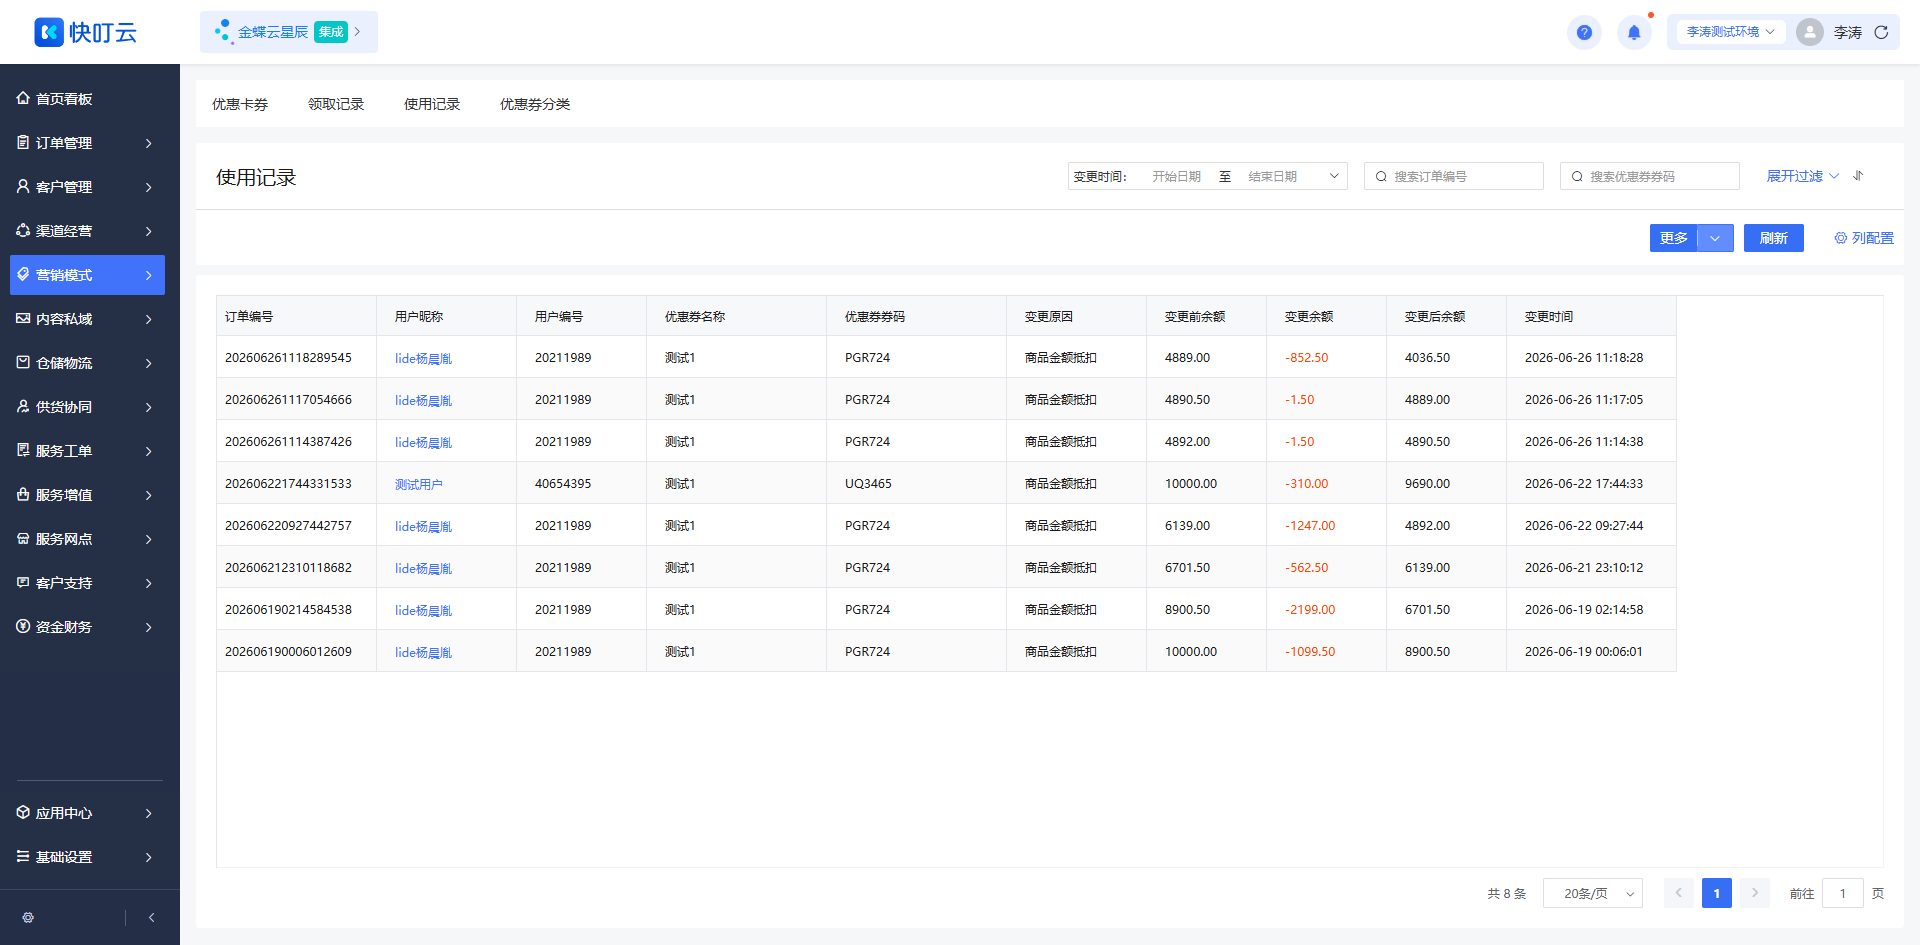Click the 供货协同 sidebar icon
This screenshot has height=945, width=1920.
pos(23,406)
